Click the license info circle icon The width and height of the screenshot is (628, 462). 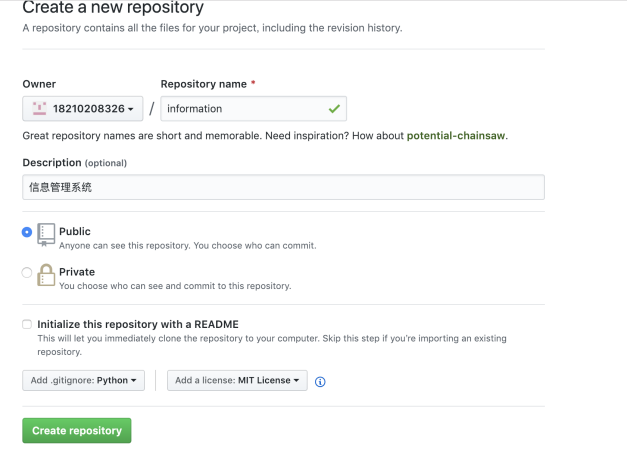point(320,382)
